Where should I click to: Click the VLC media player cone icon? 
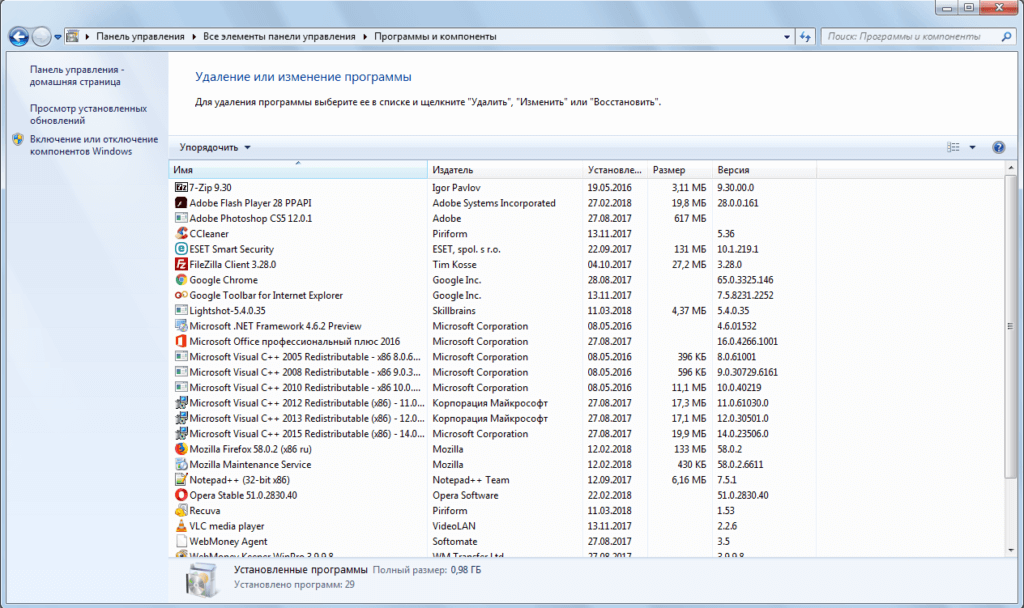[181, 526]
